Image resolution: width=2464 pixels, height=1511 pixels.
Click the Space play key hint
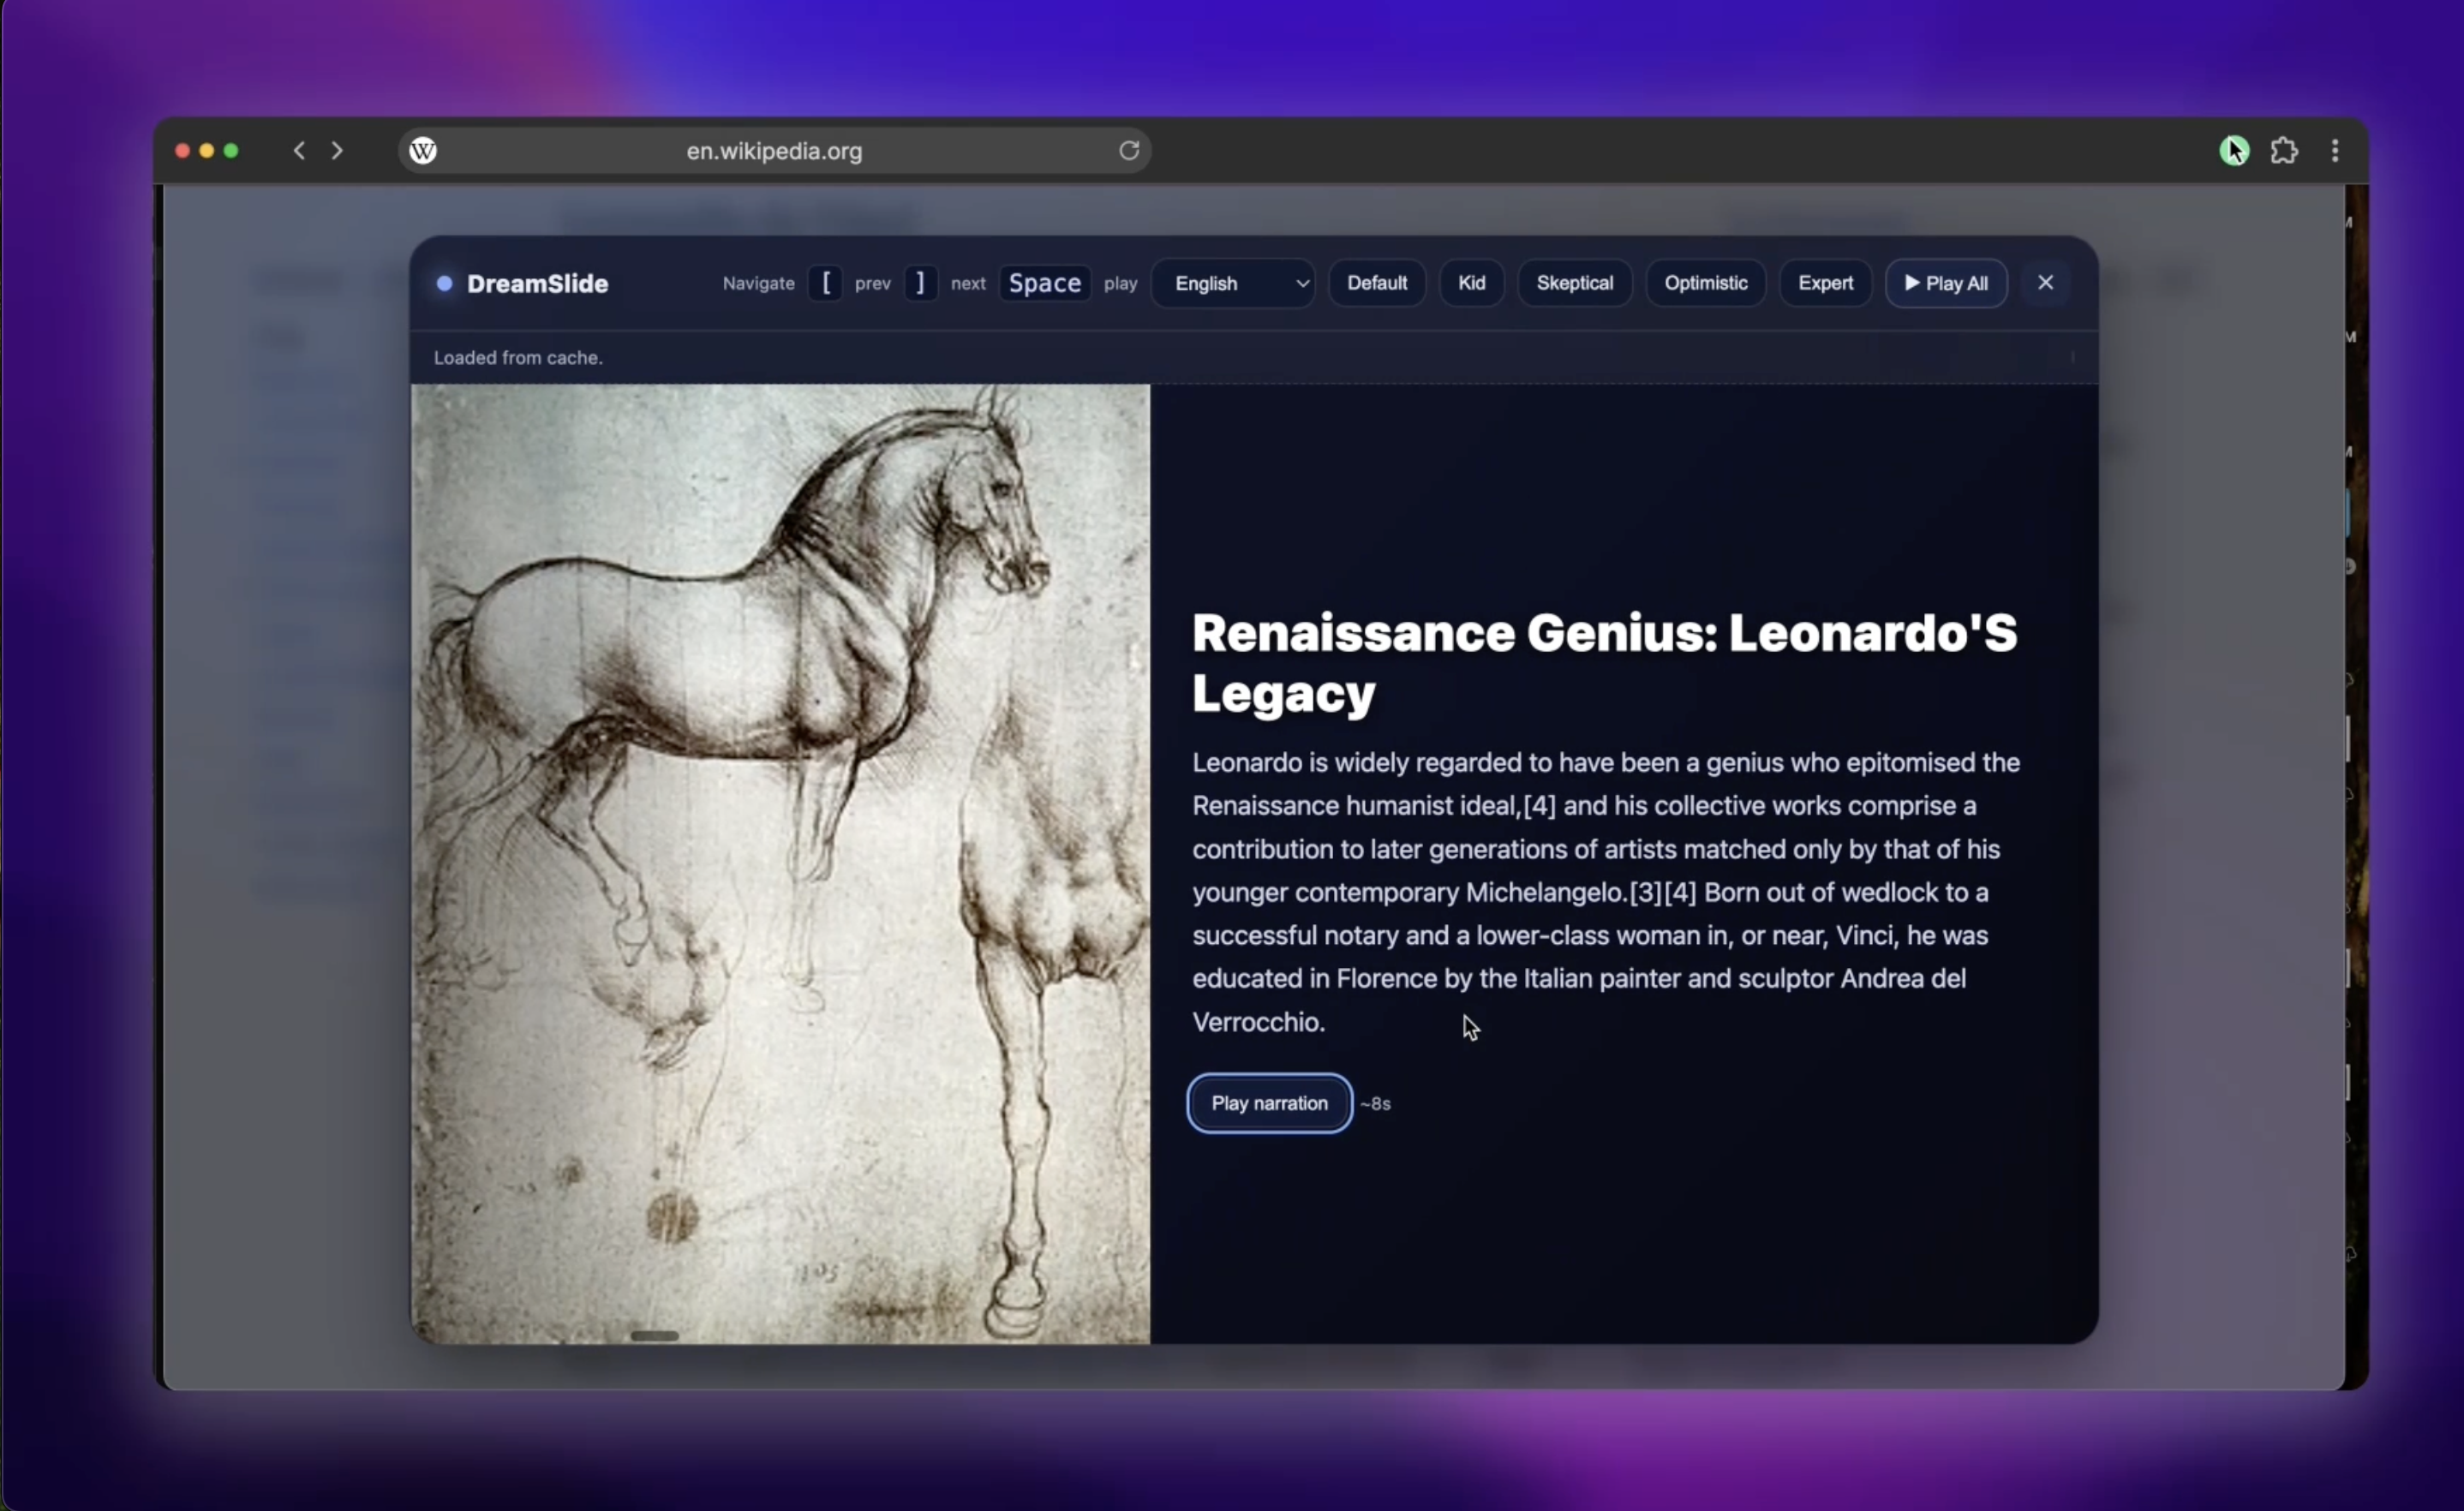[1044, 284]
